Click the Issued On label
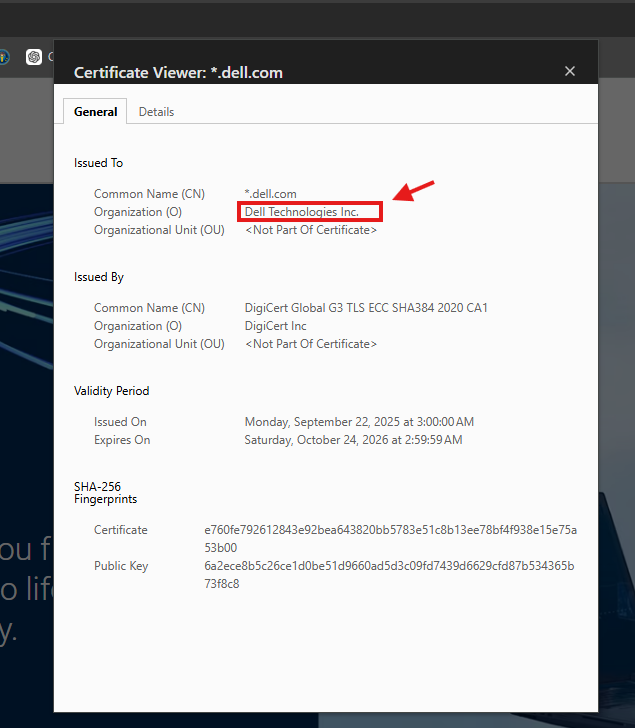Screen dimensions: 635x728 pos(120,422)
